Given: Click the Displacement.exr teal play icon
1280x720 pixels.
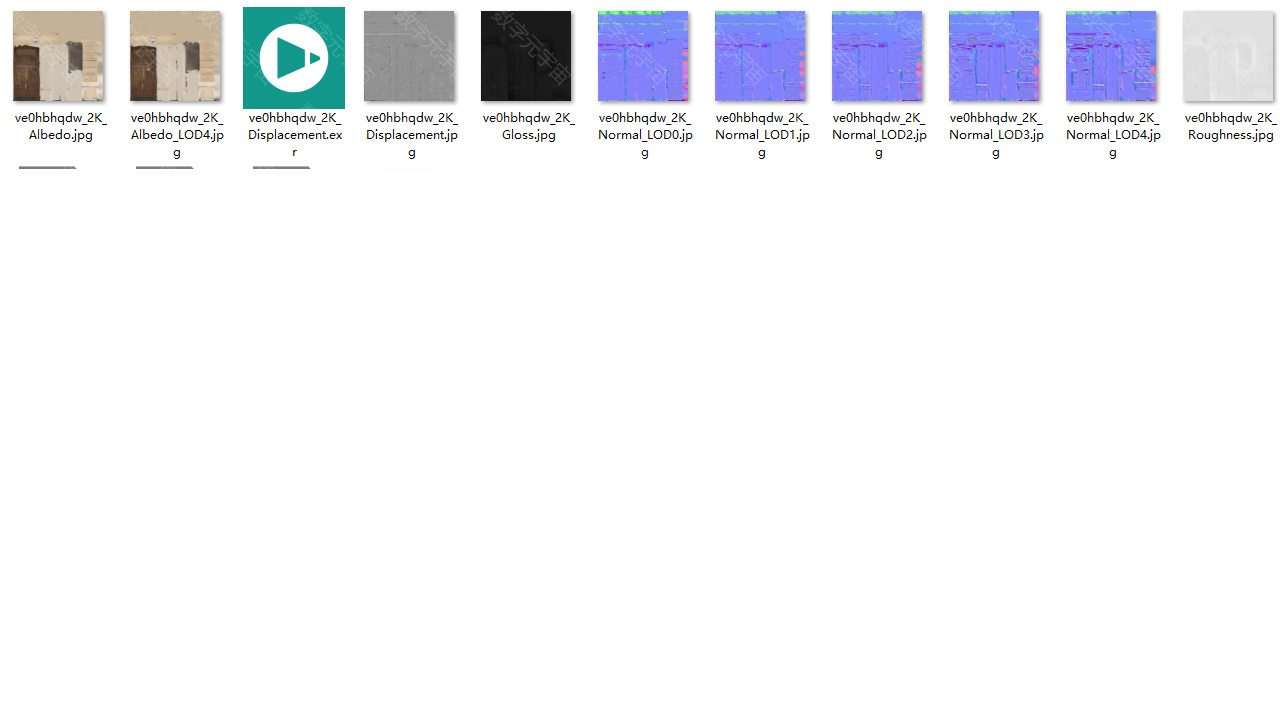Looking at the screenshot, I should coord(294,58).
